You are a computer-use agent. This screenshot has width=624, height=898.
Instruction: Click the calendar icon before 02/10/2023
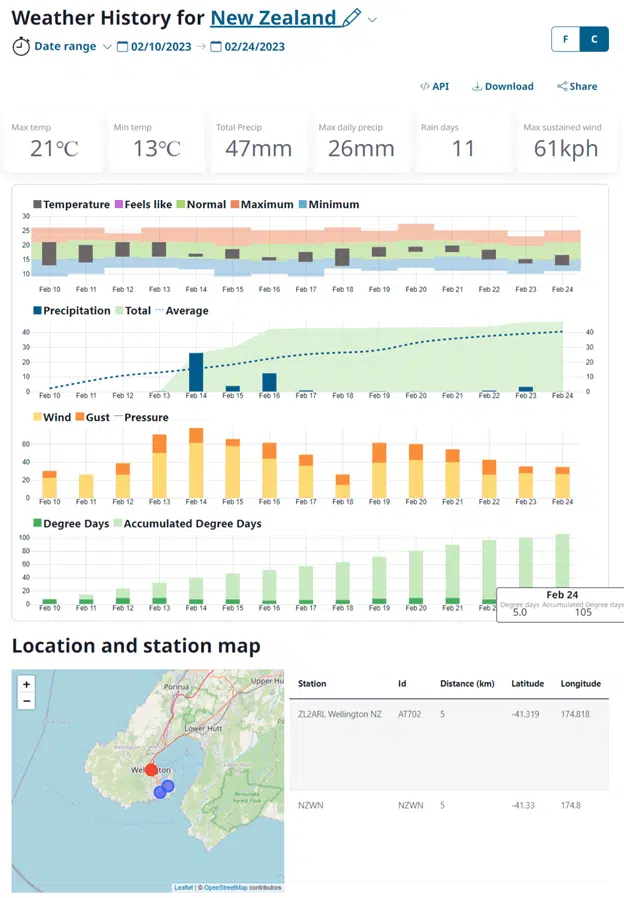122,46
